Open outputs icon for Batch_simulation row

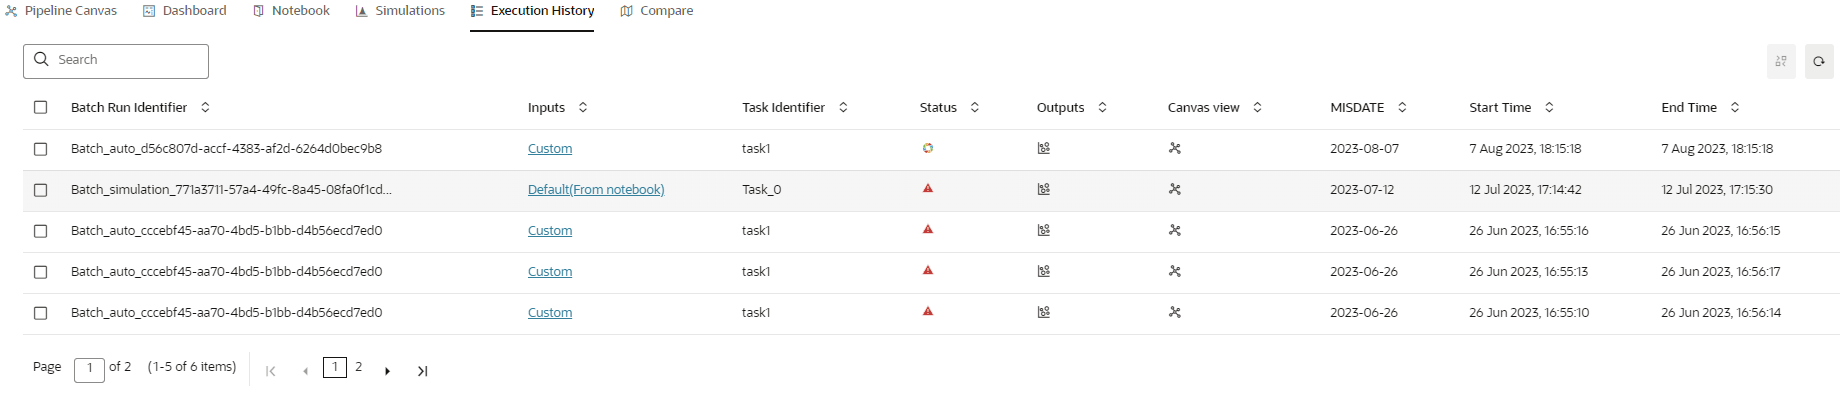tap(1043, 189)
